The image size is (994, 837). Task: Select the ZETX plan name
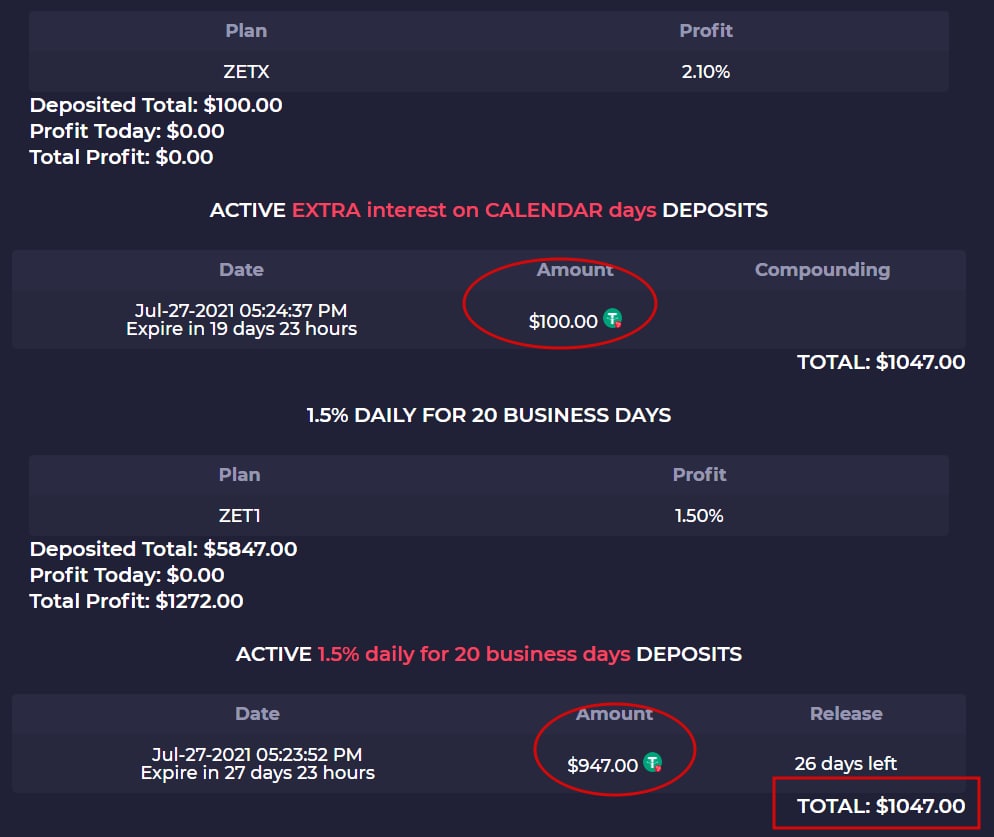pos(246,72)
